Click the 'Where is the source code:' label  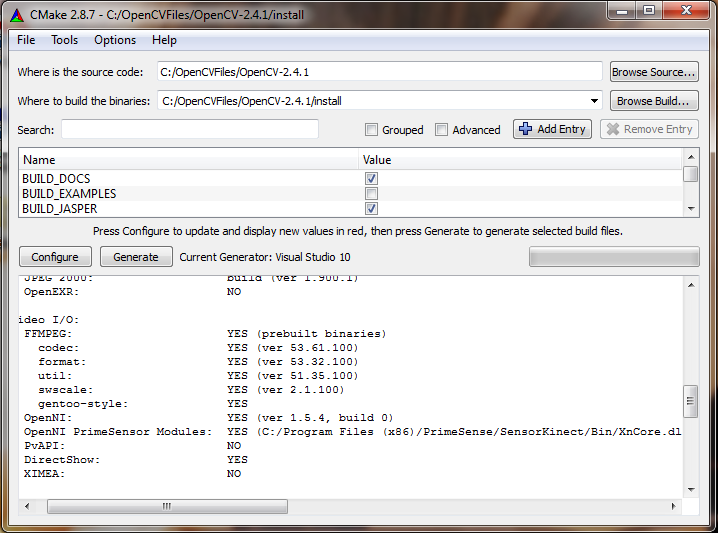coord(80,72)
